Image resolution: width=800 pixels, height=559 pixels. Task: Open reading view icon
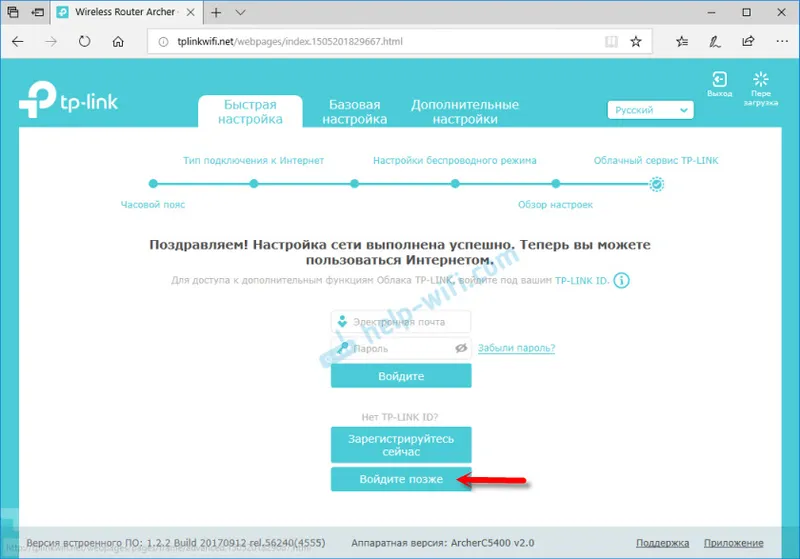point(611,42)
